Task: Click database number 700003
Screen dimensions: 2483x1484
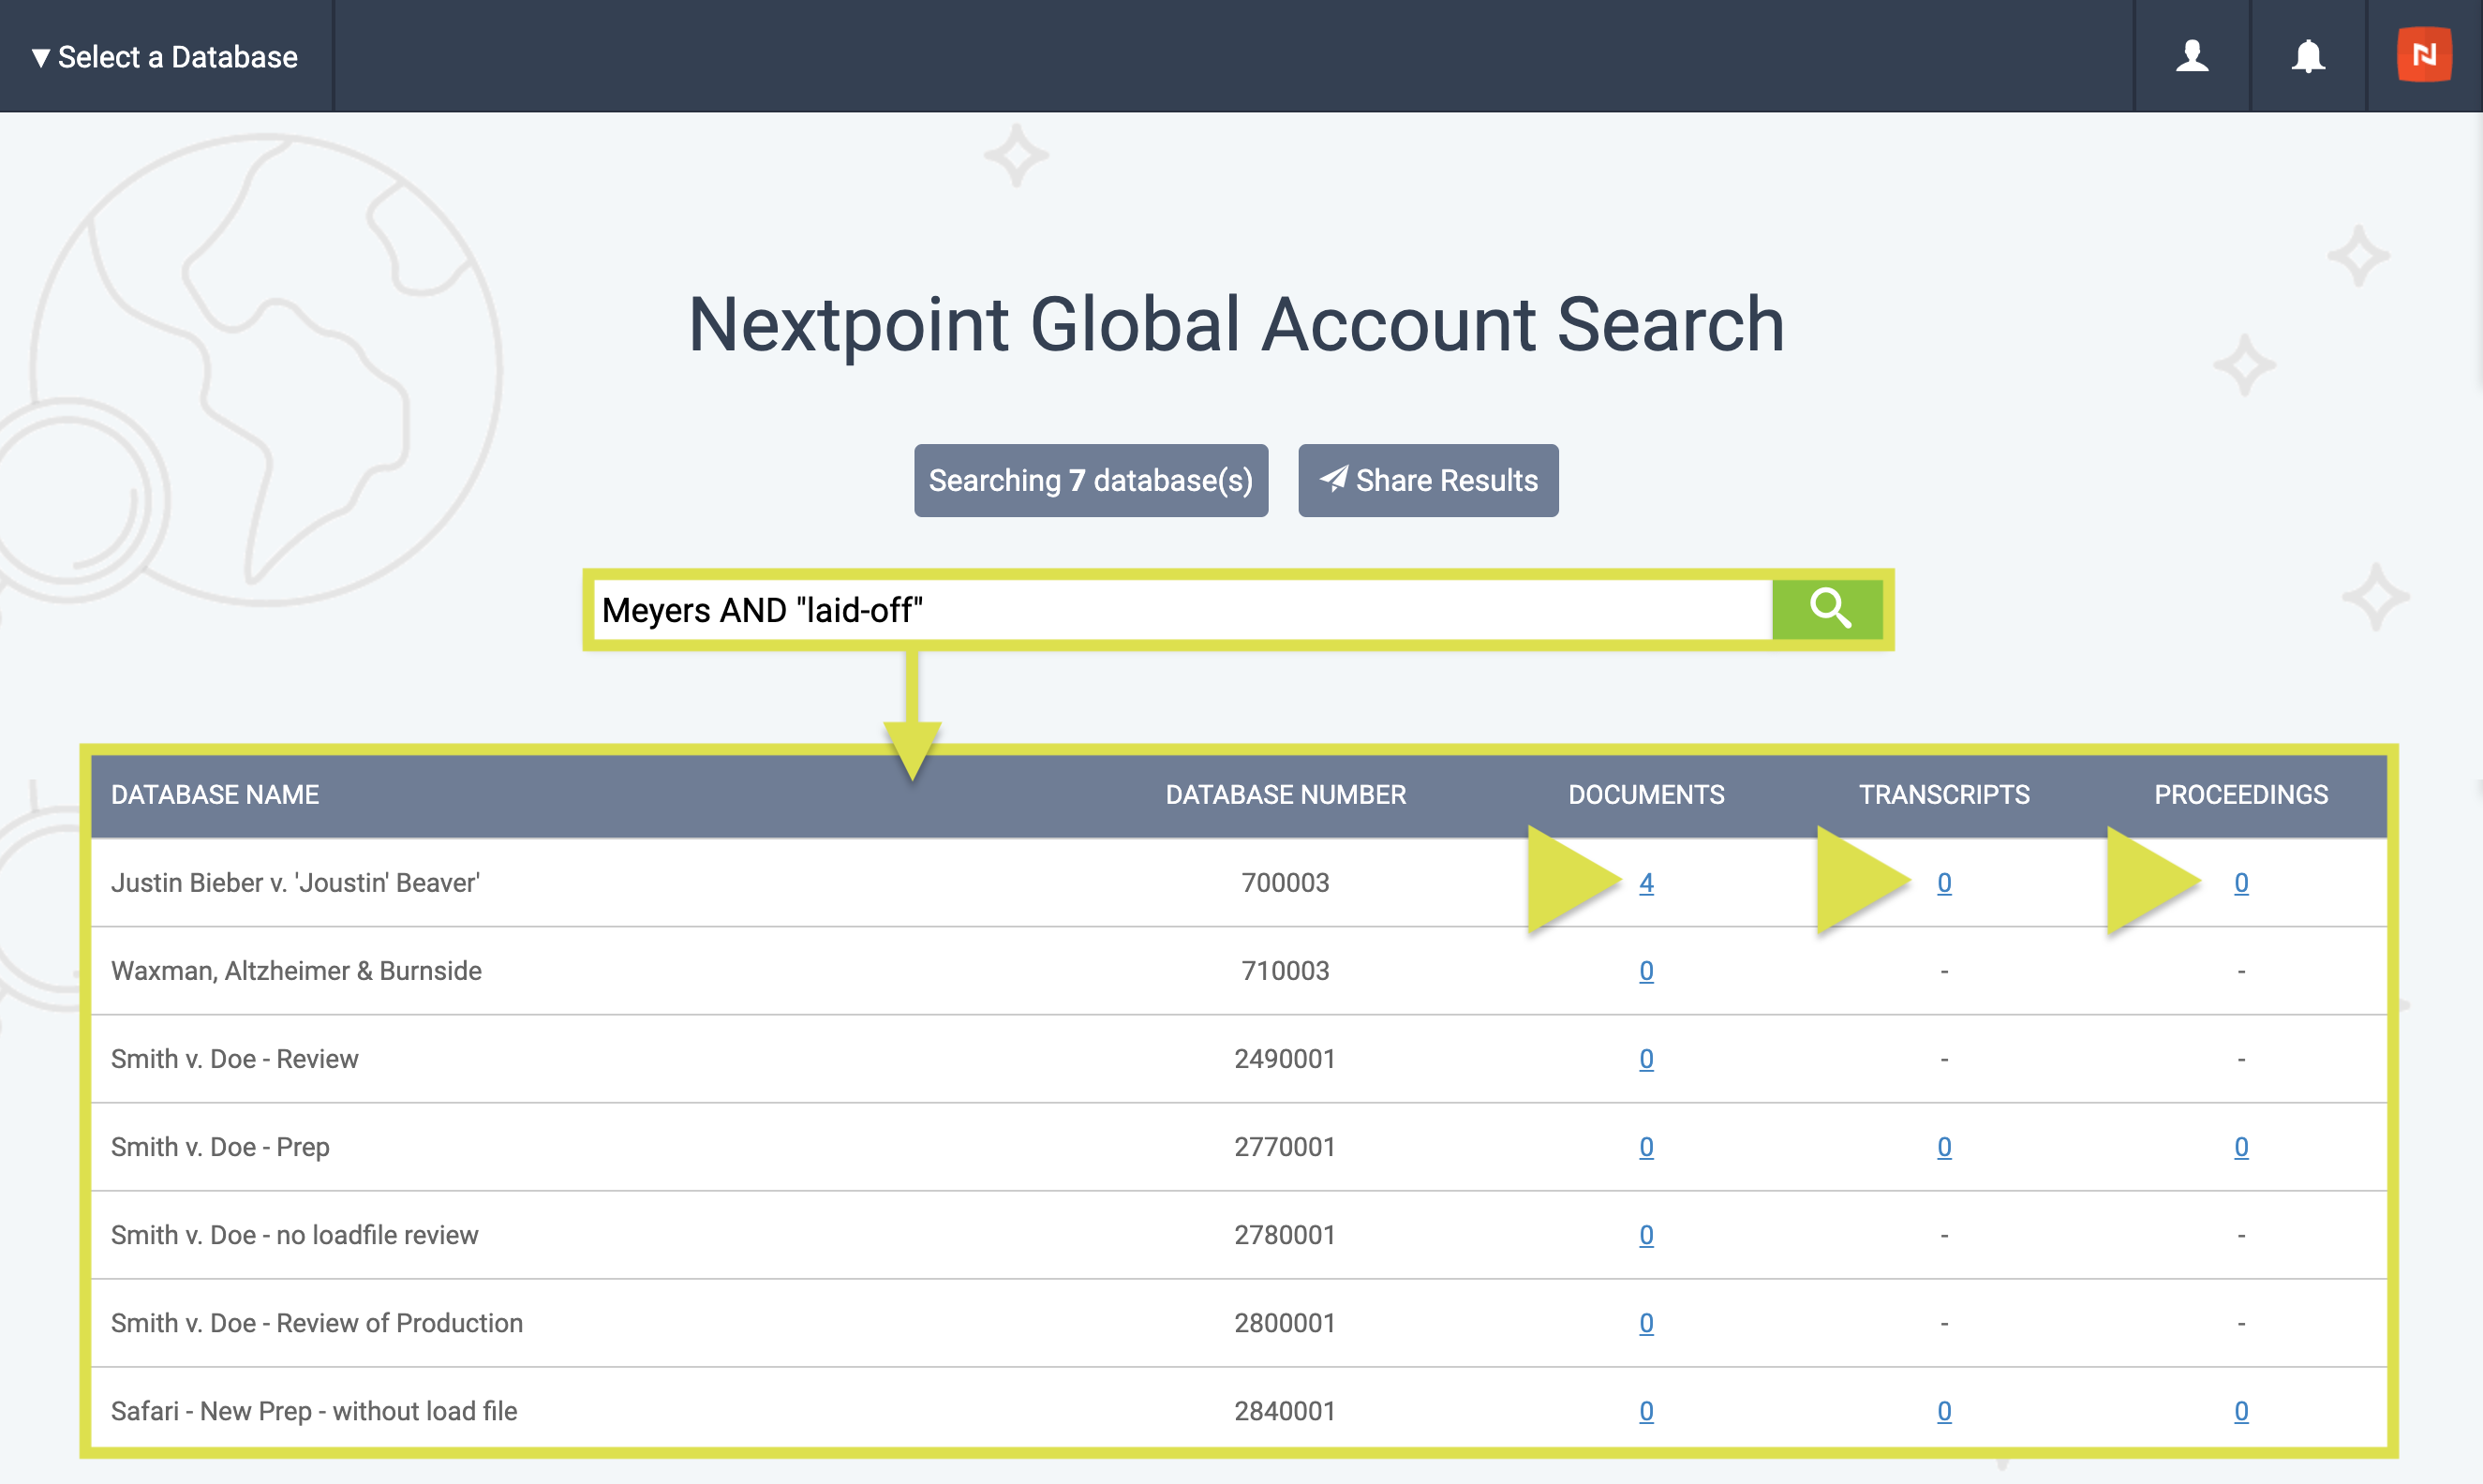Action: 1285,883
